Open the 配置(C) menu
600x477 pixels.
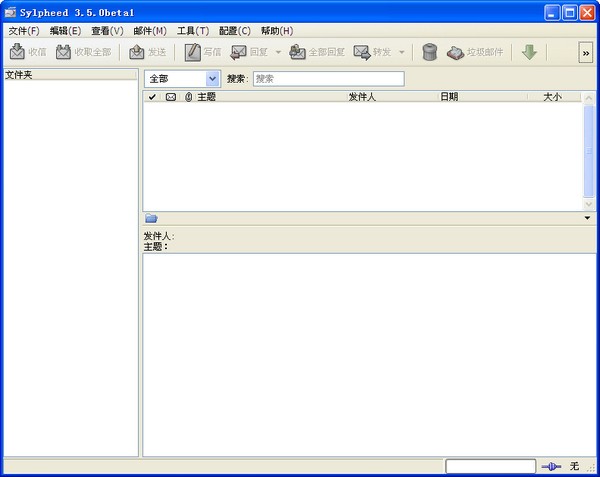click(235, 31)
